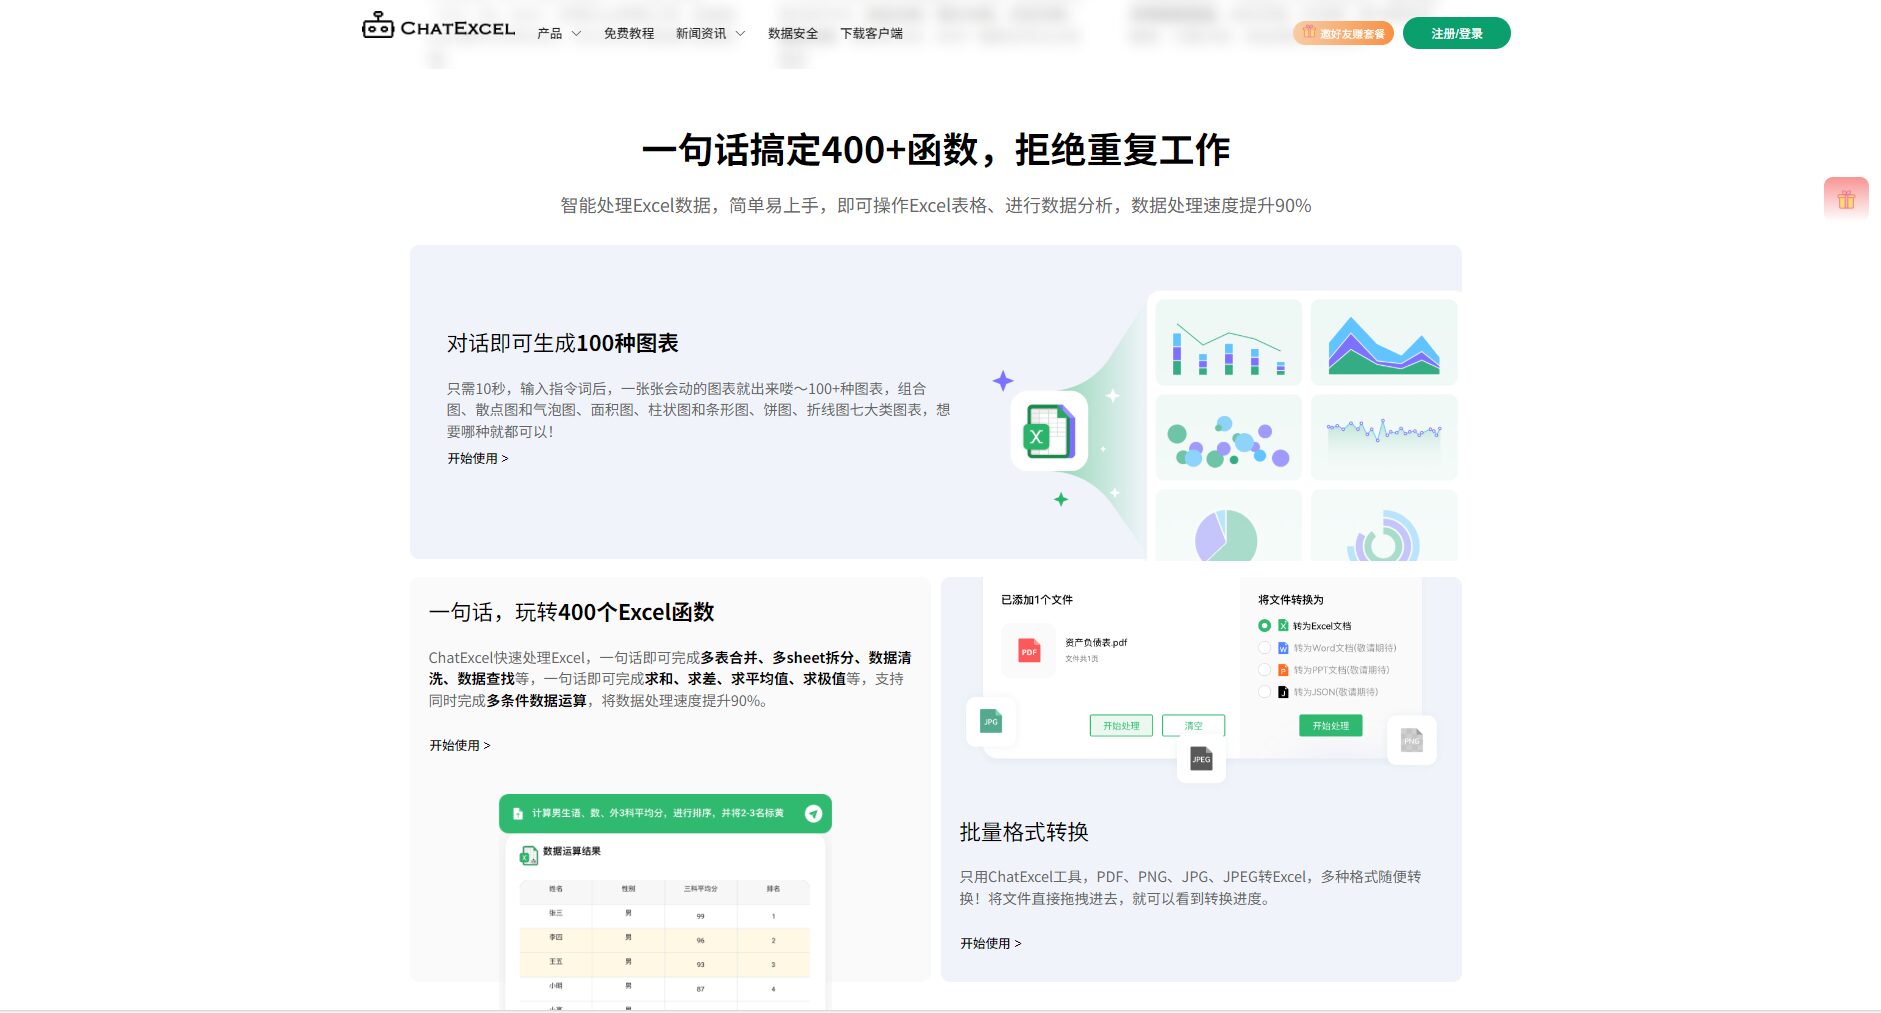
Task: Click 开始使用 under 对话即可生成100种图表
Action: (477, 458)
